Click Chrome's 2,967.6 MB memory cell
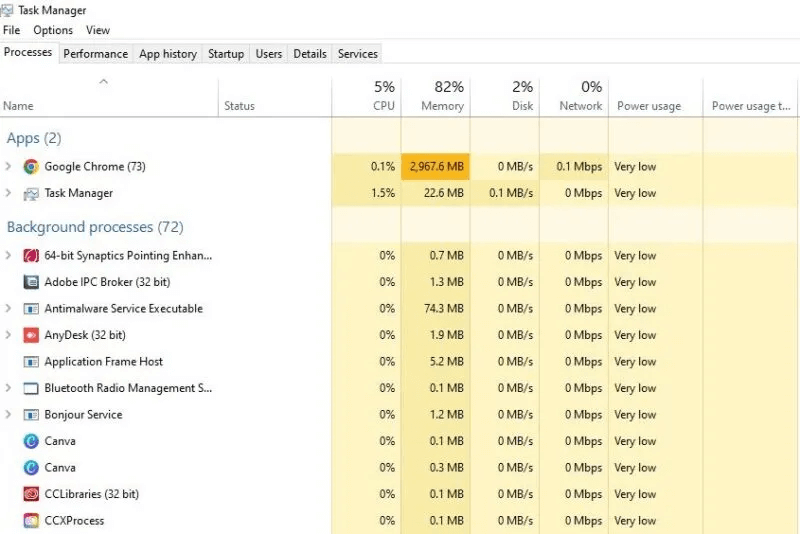Image resolution: width=800 pixels, height=534 pixels. click(x=436, y=166)
